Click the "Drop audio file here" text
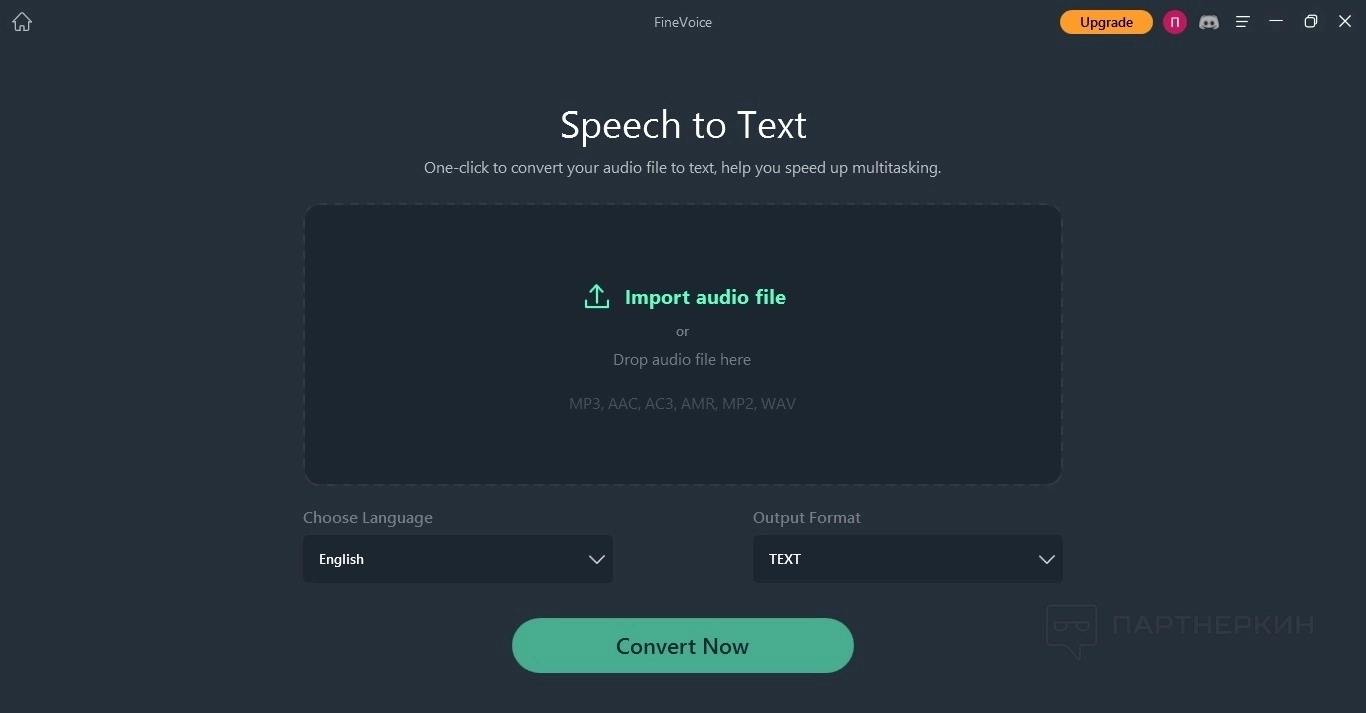1366x713 pixels. point(682,360)
